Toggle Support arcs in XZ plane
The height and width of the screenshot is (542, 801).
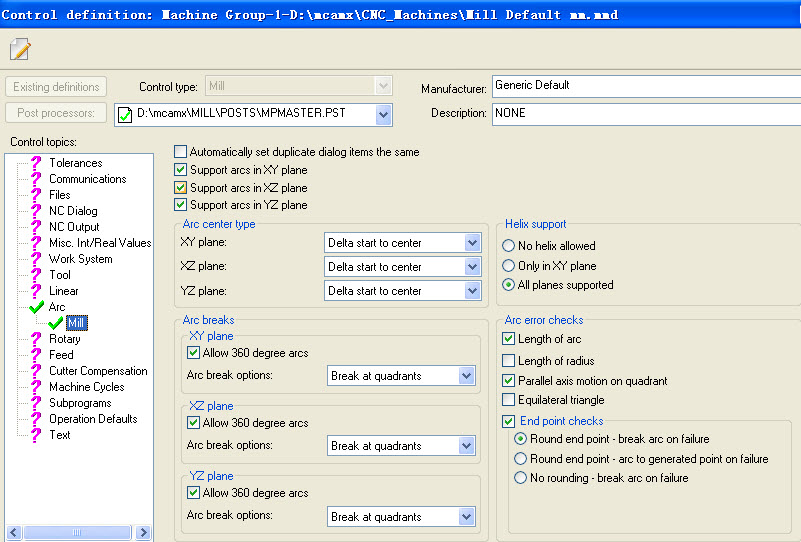[181, 188]
